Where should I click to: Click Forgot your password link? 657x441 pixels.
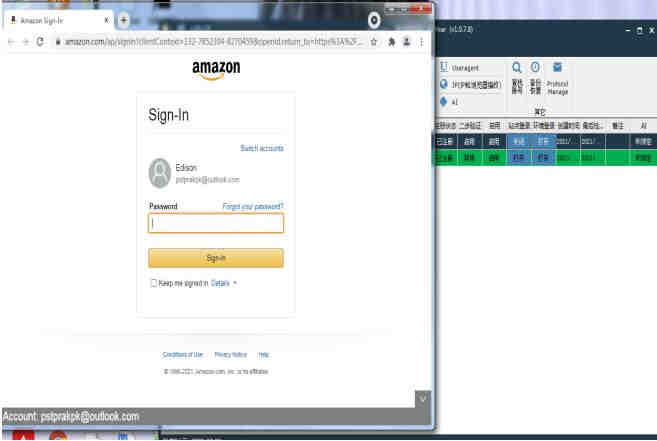[253, 206]
